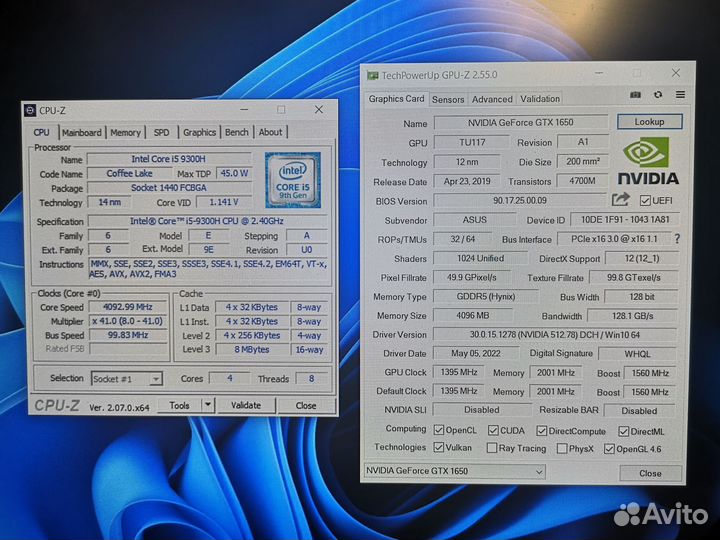
Task: Click the Bus Interface question mark icon
Action: 677,239
